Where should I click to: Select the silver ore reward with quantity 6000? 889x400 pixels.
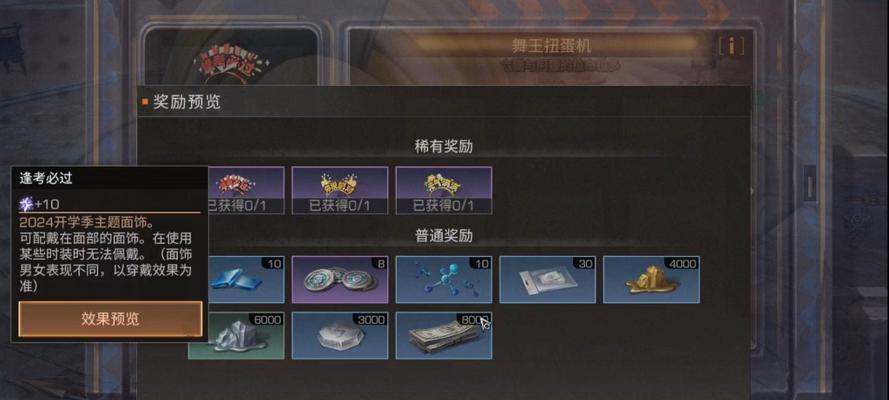(236, 335)
